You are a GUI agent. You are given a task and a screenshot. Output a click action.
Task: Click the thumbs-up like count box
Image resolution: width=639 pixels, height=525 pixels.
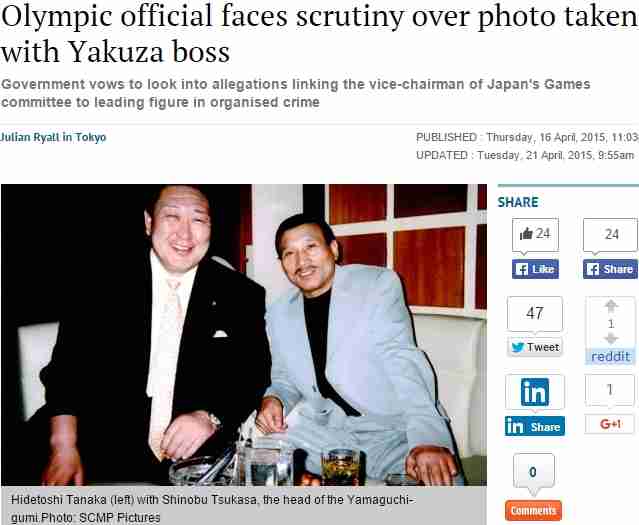(535, 235)
